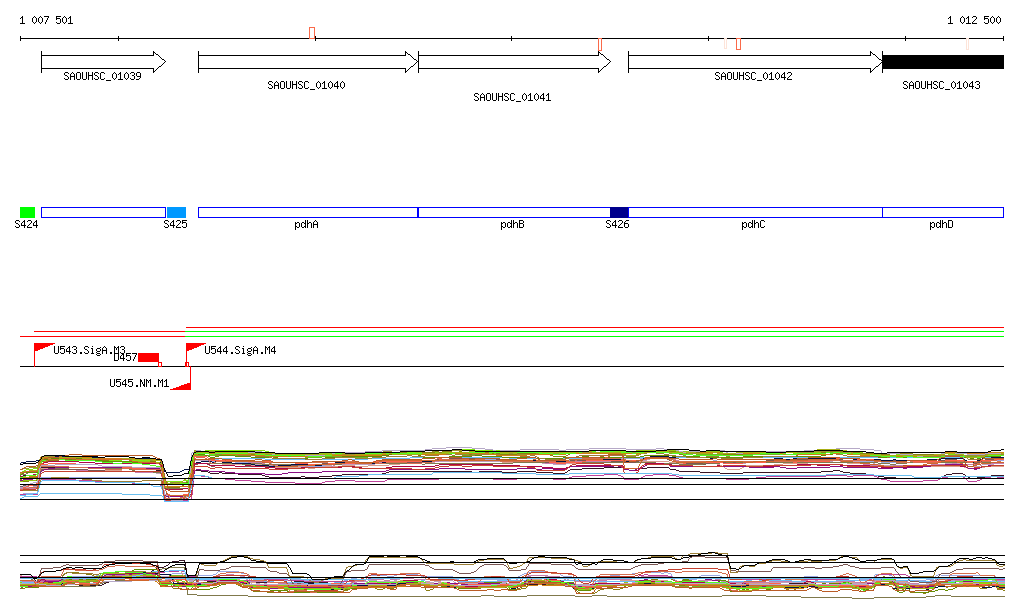Click the SAOUHSC_01041 gene name label

[x=512, y=98]
